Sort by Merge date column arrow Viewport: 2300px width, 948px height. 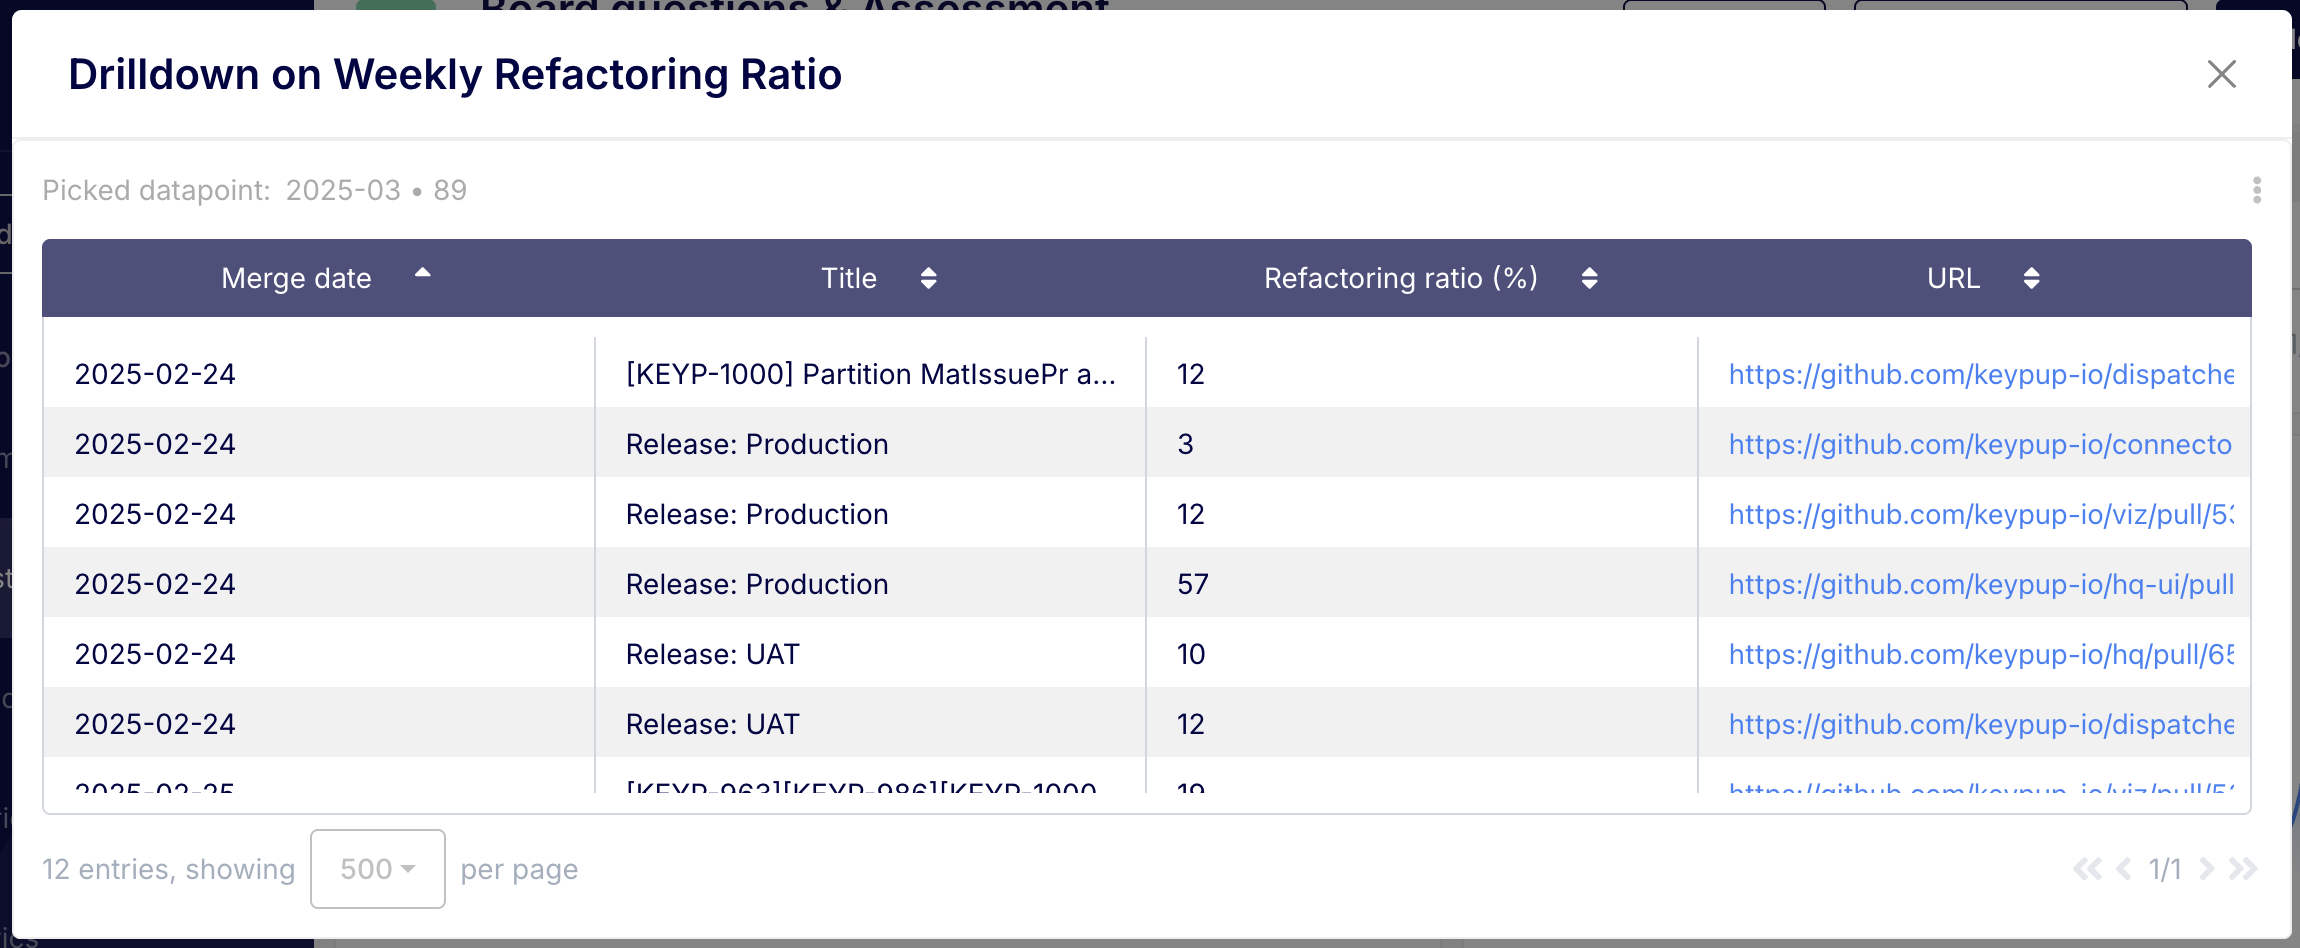pyautogui.click(x=422, y=274)
